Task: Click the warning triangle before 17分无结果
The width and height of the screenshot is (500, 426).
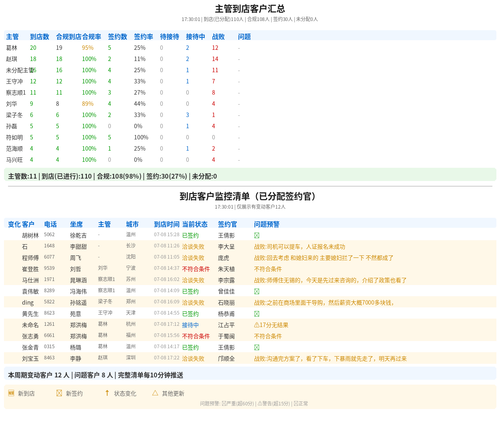Action: (x=257, y=325)
